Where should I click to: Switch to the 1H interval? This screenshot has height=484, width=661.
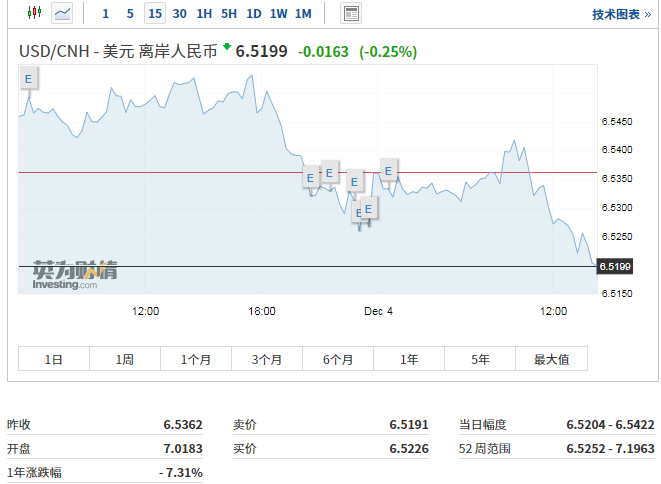pyautogui.click(x=204, y=14)
